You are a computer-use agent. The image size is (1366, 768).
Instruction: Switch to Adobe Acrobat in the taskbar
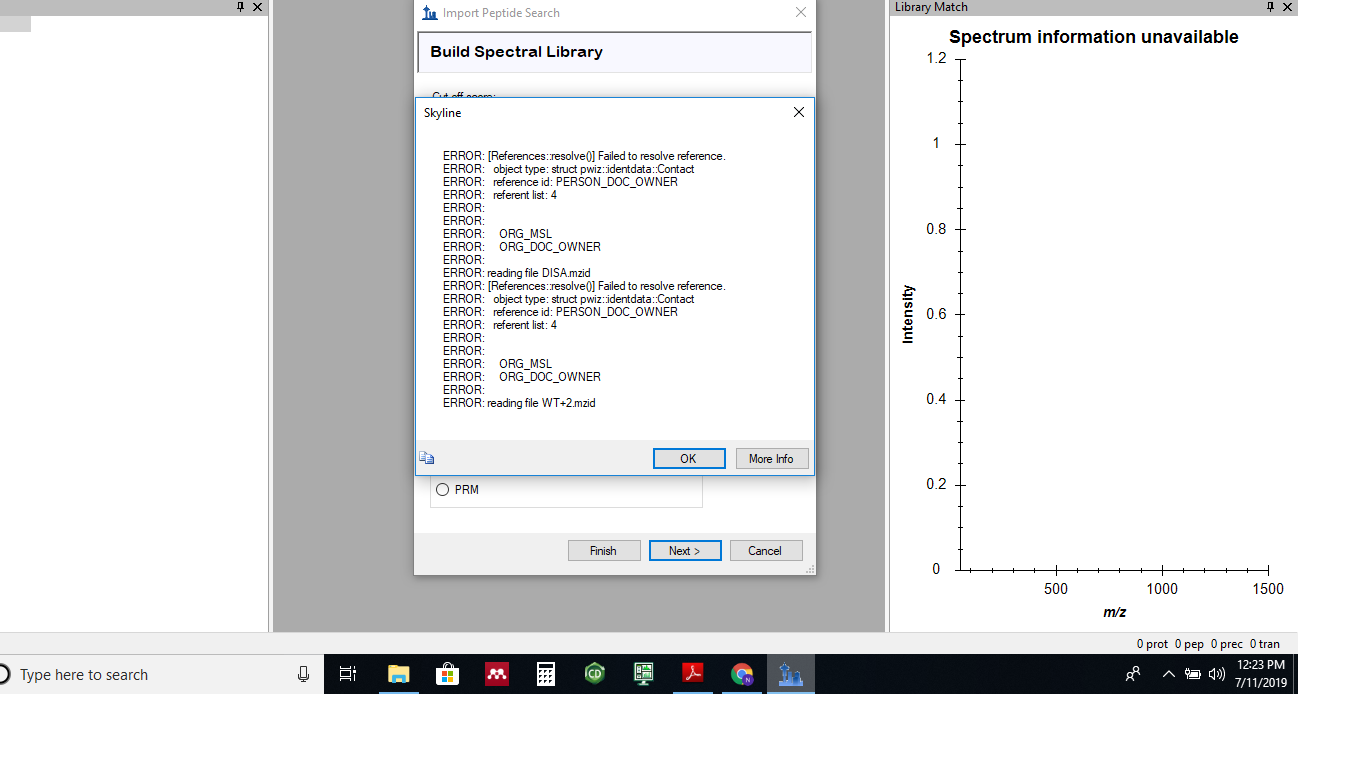point(693,675)
